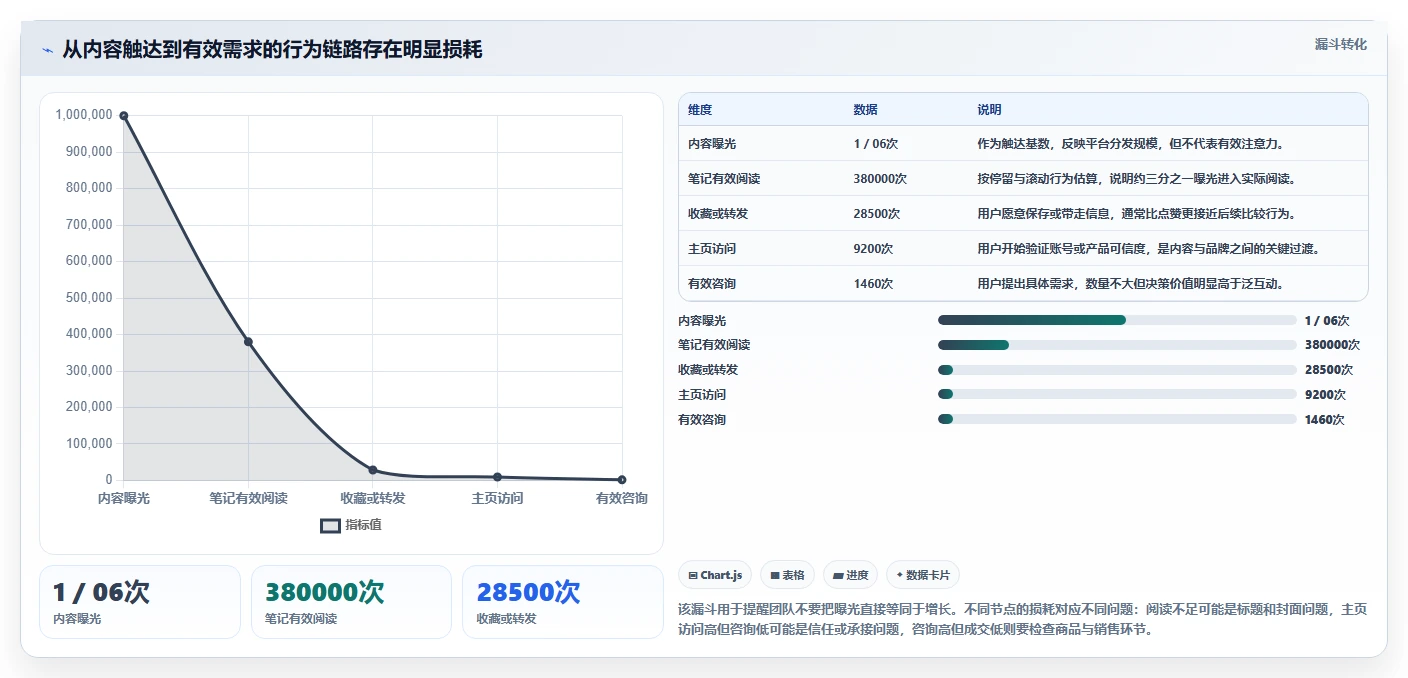
Task: Click the 9200次 cell in the table
Action: 873,249
